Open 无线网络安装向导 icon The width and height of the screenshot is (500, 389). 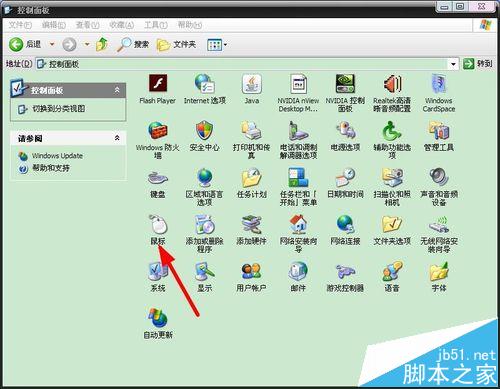439,224
